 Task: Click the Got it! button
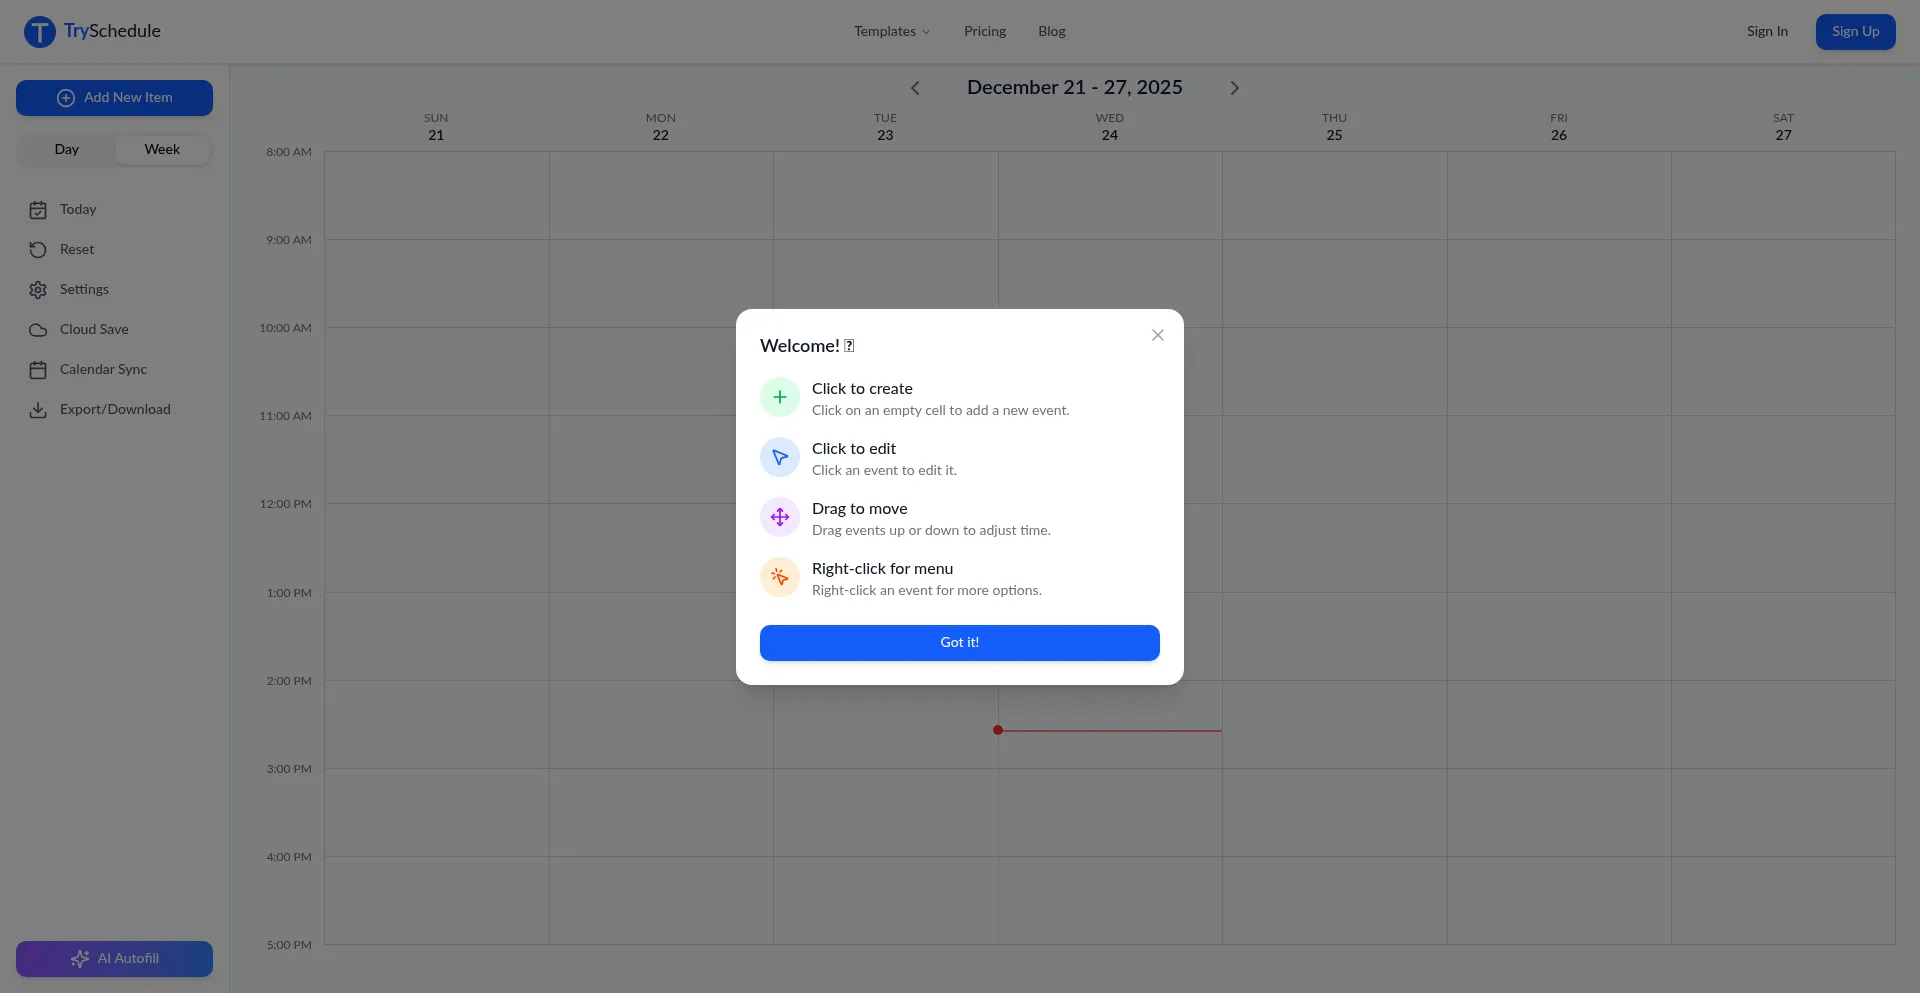959,643
